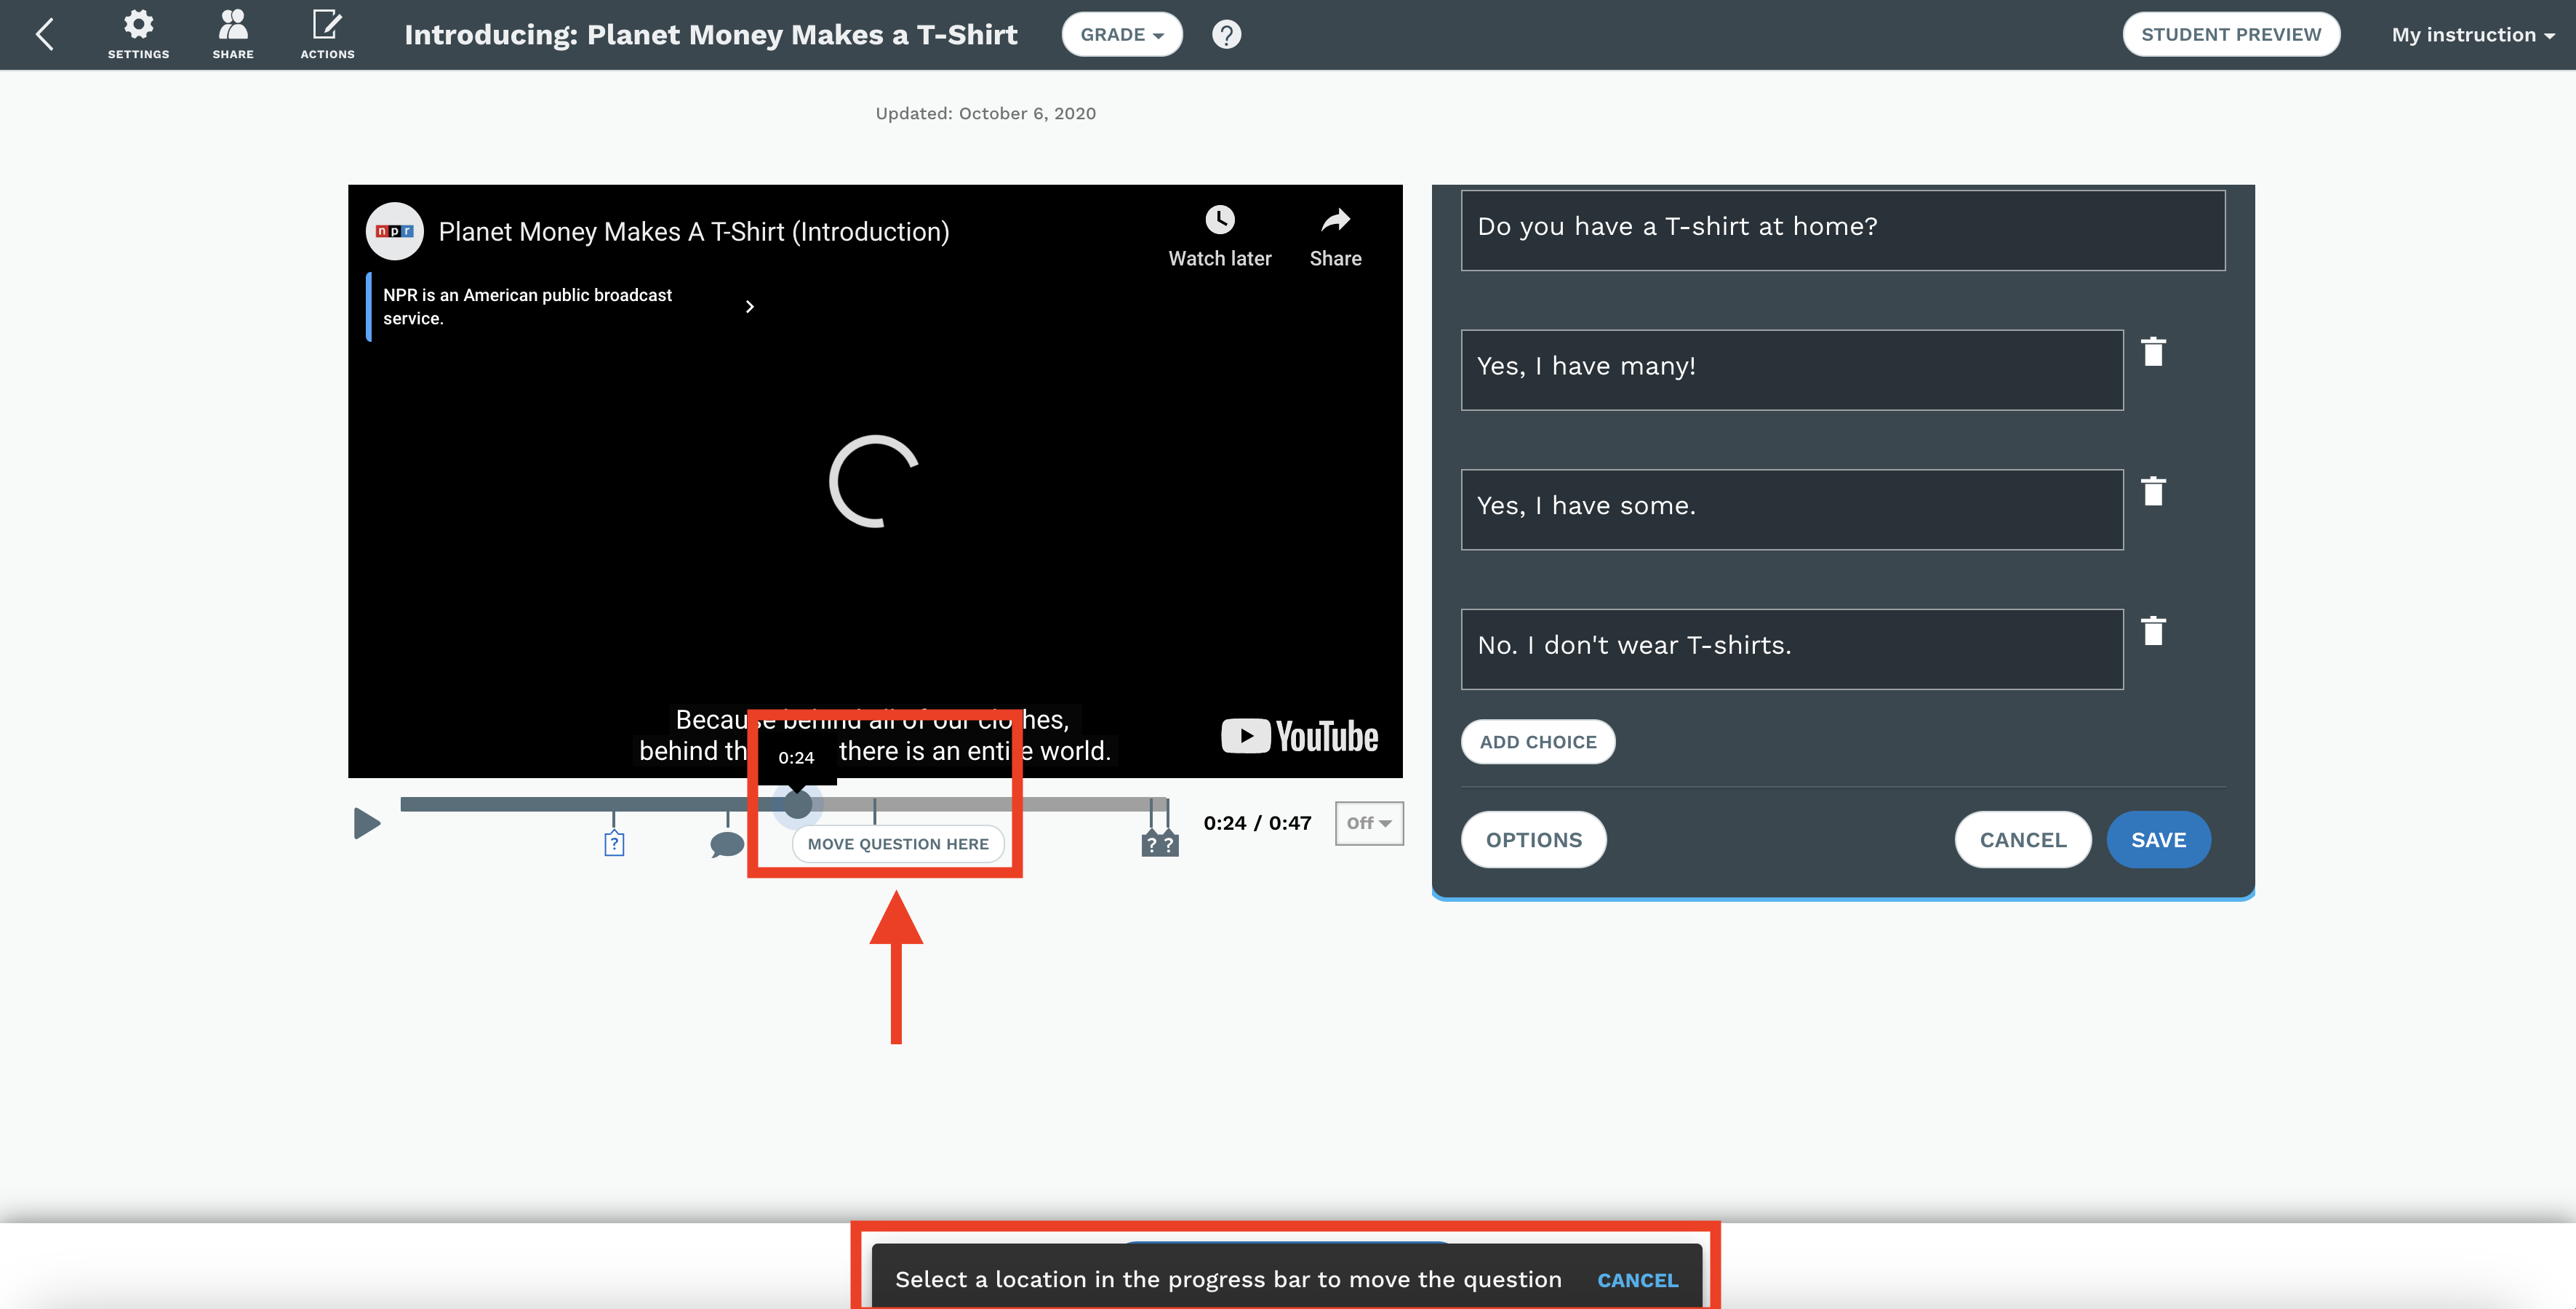
Task: Click the lesson title heading
Action: 710,35
